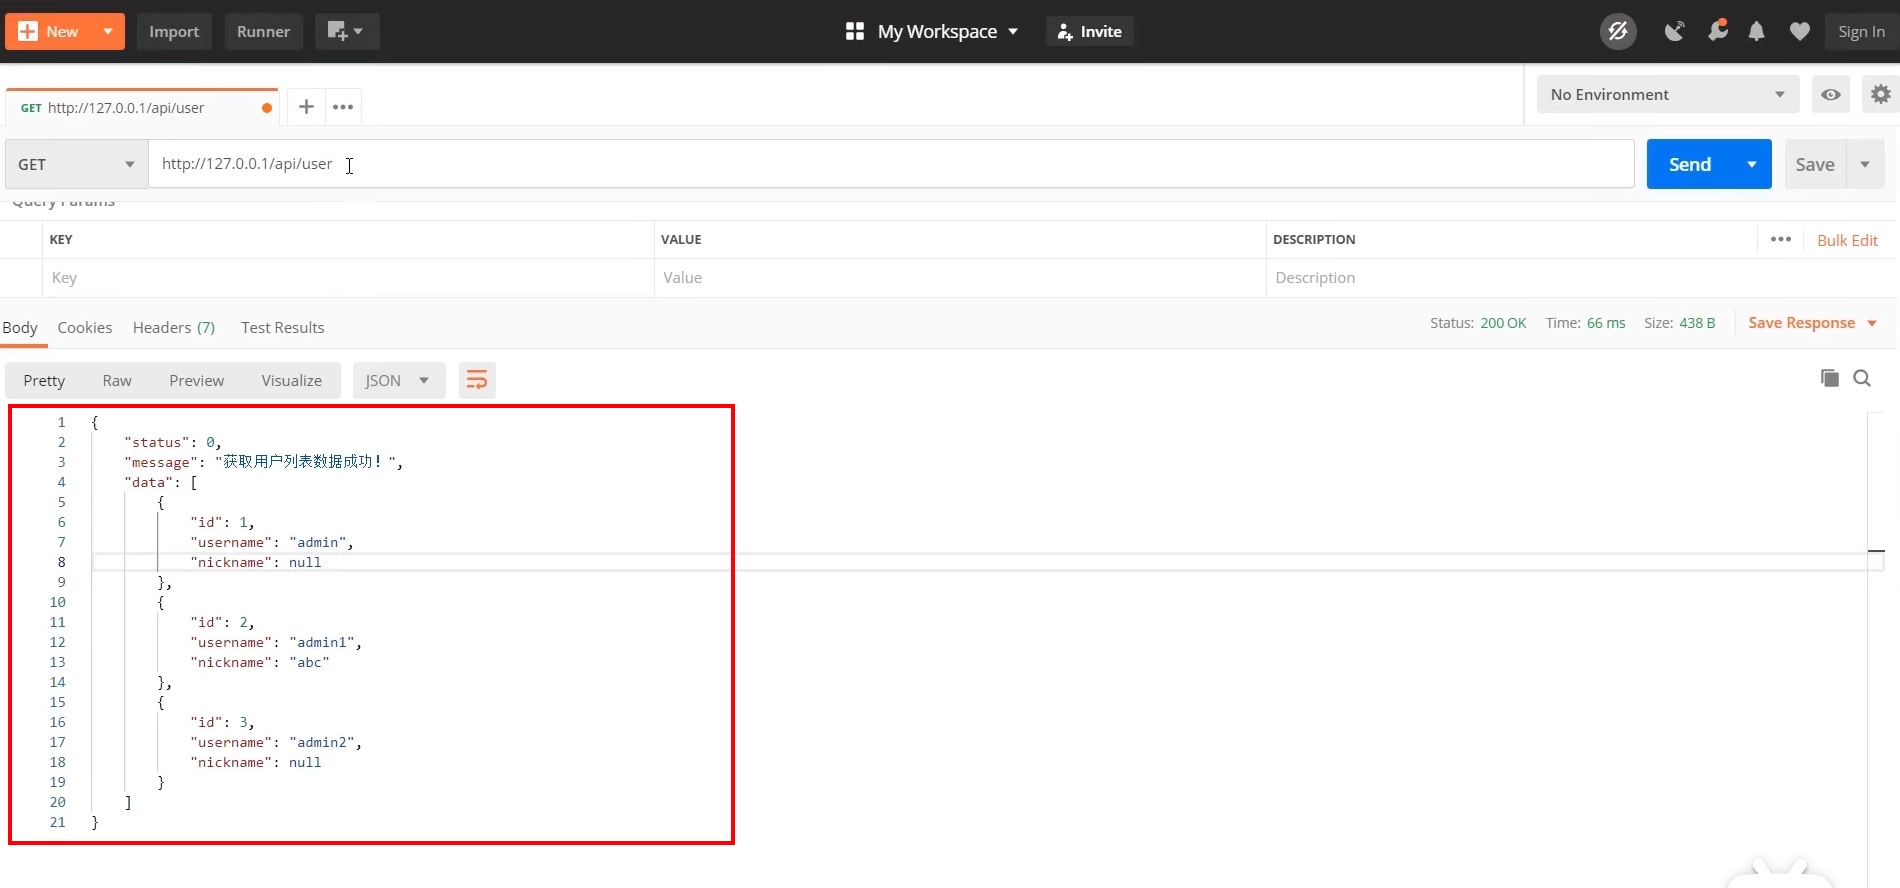Click the sync status icon

point(1618,32)
